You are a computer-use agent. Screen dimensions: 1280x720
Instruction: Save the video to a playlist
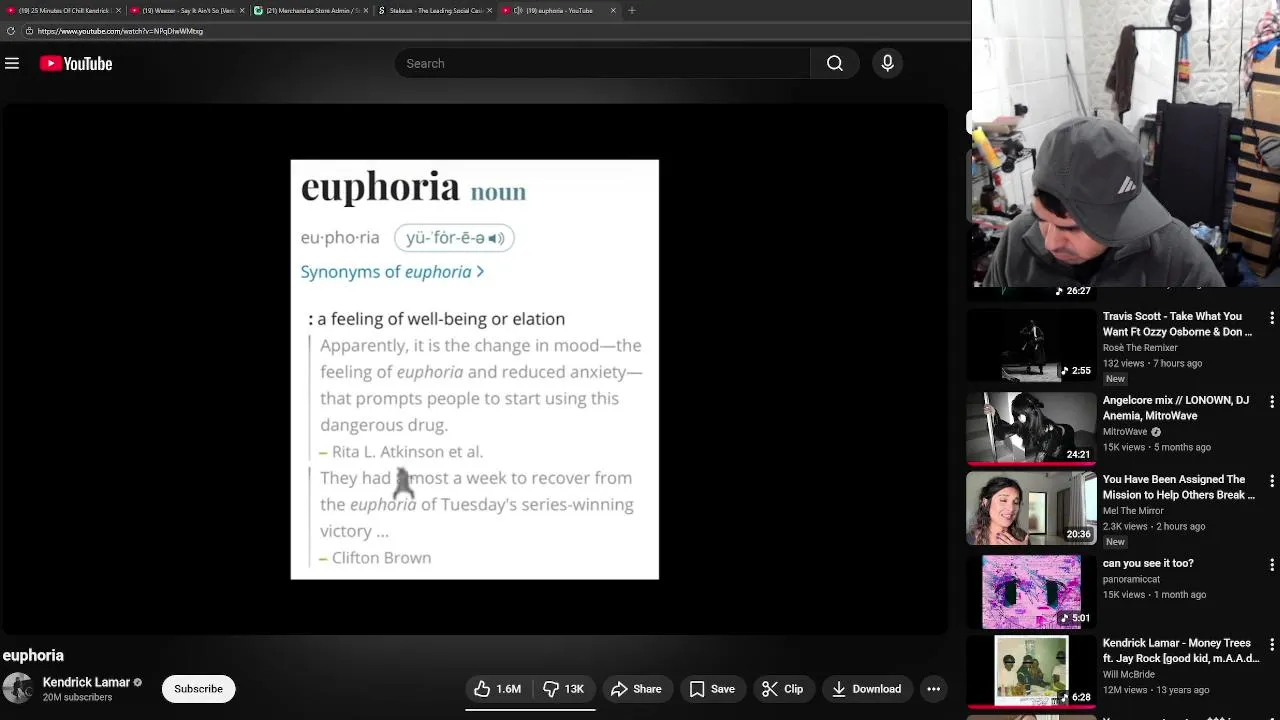[712, 689]
